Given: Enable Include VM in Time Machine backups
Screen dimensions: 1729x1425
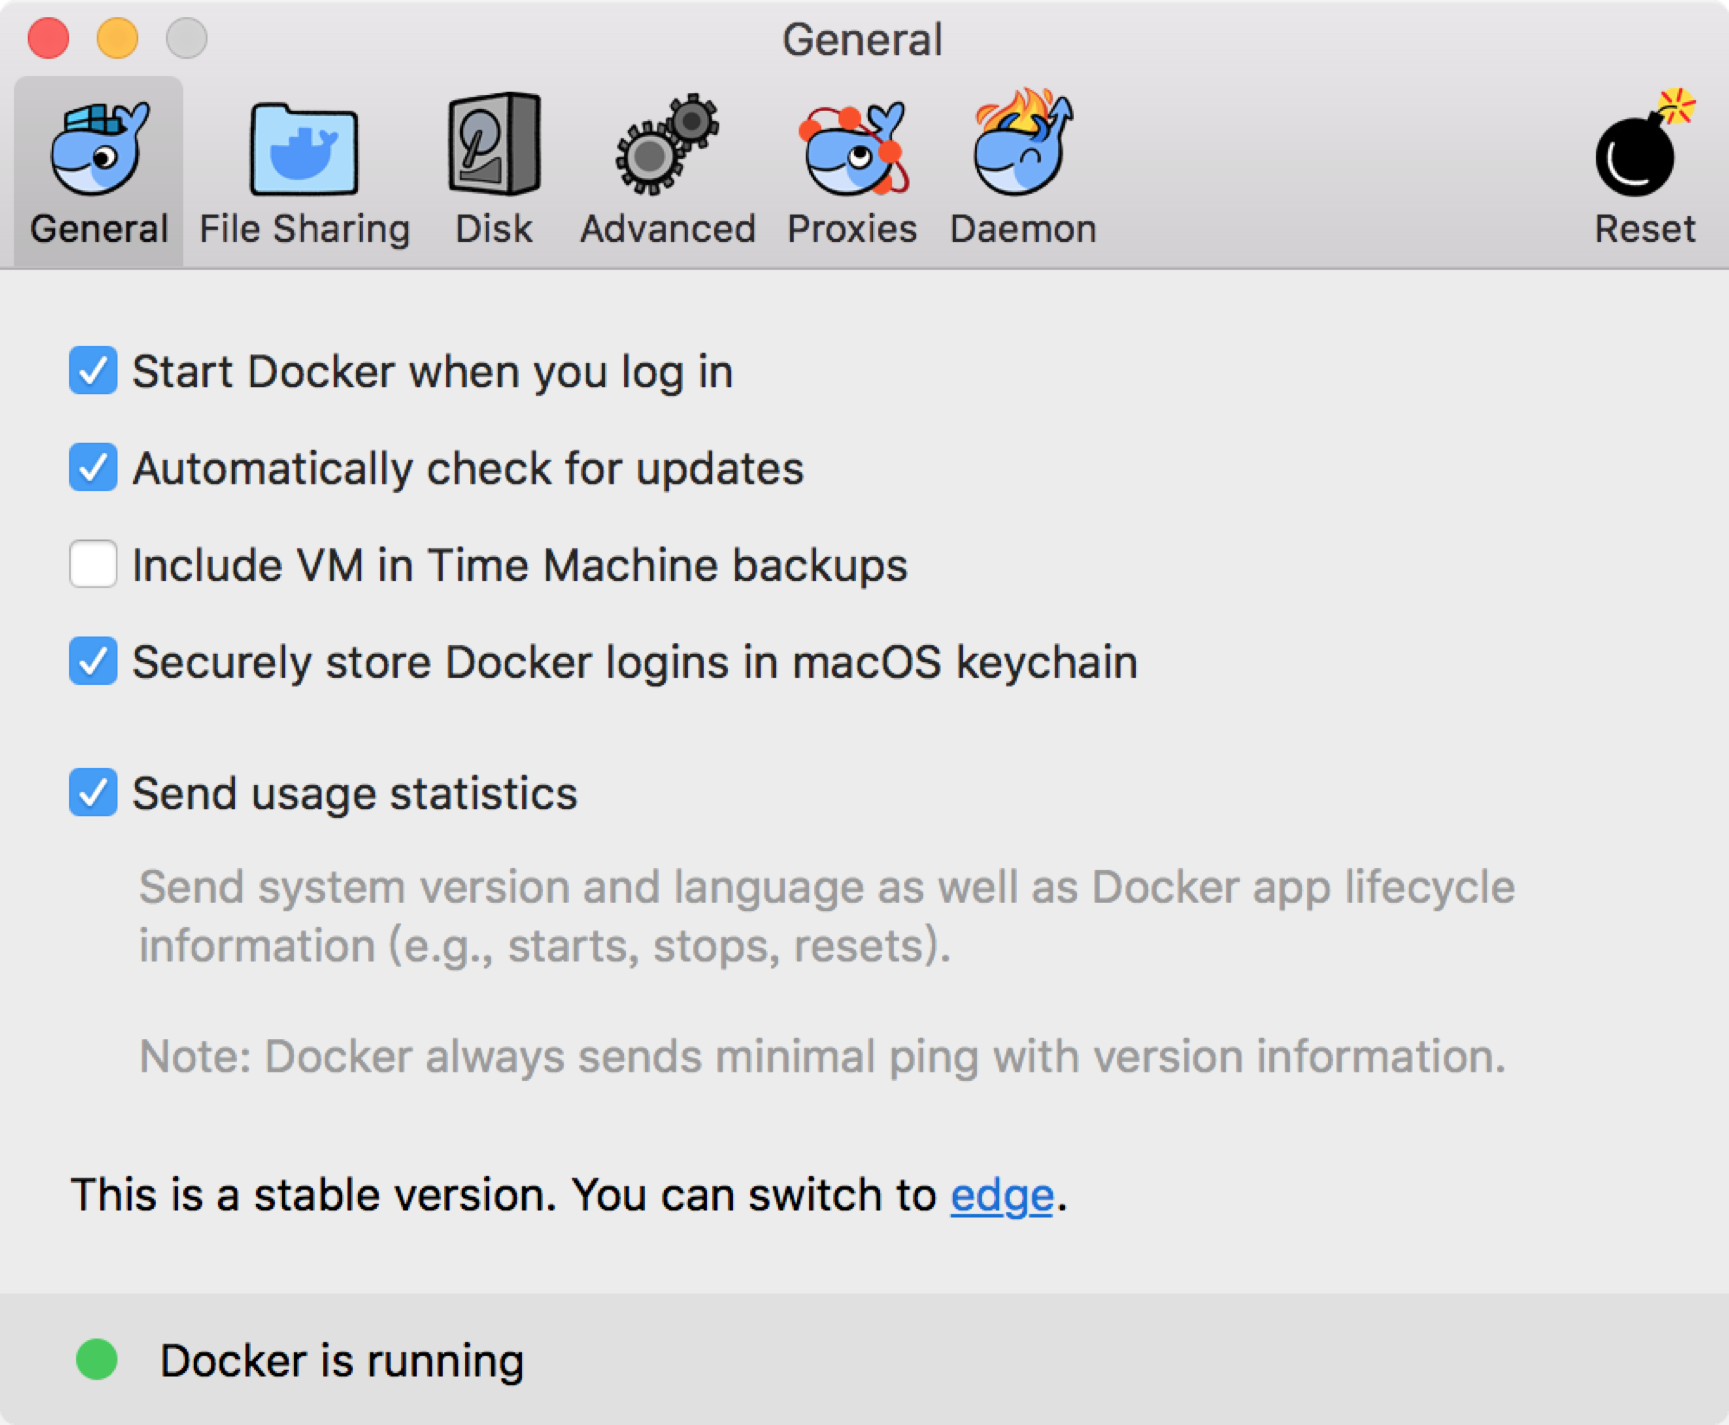Looking at the screenshot, I should pyautogui.click(x=93, y=564).
